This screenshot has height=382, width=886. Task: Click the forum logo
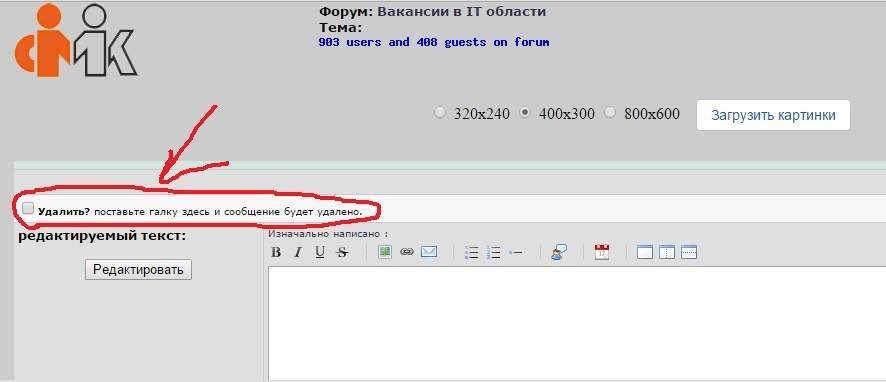point(75,40)
